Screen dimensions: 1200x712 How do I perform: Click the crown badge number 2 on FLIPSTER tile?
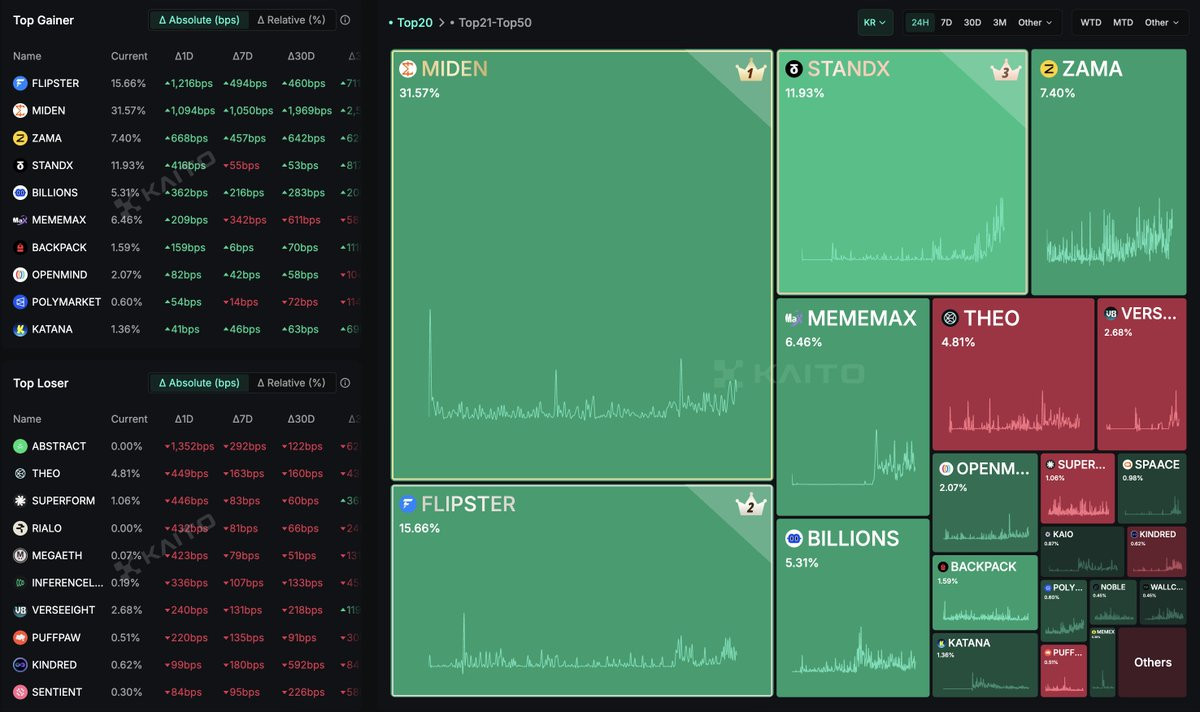[x=750, y=506]
